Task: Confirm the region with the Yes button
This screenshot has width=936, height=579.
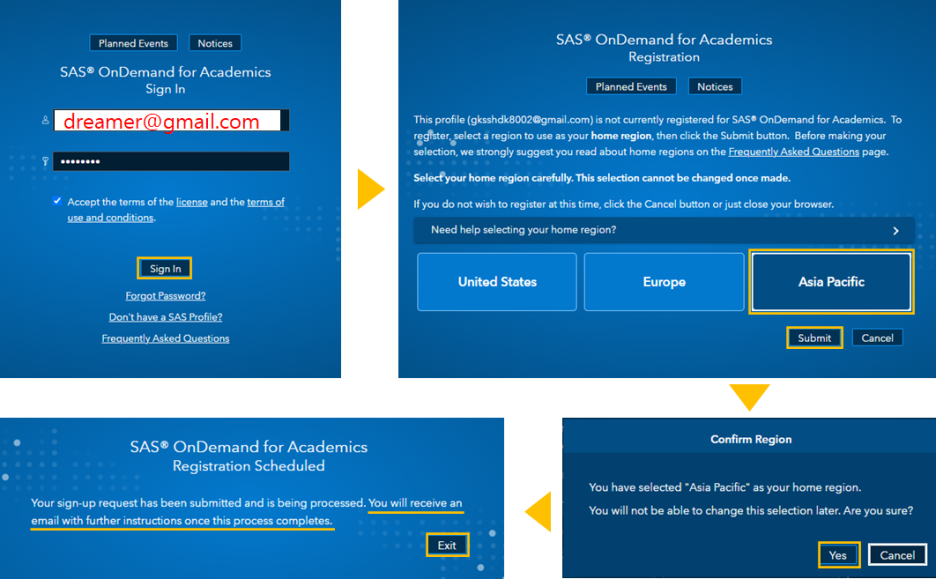Action: (x=838, y=555)
